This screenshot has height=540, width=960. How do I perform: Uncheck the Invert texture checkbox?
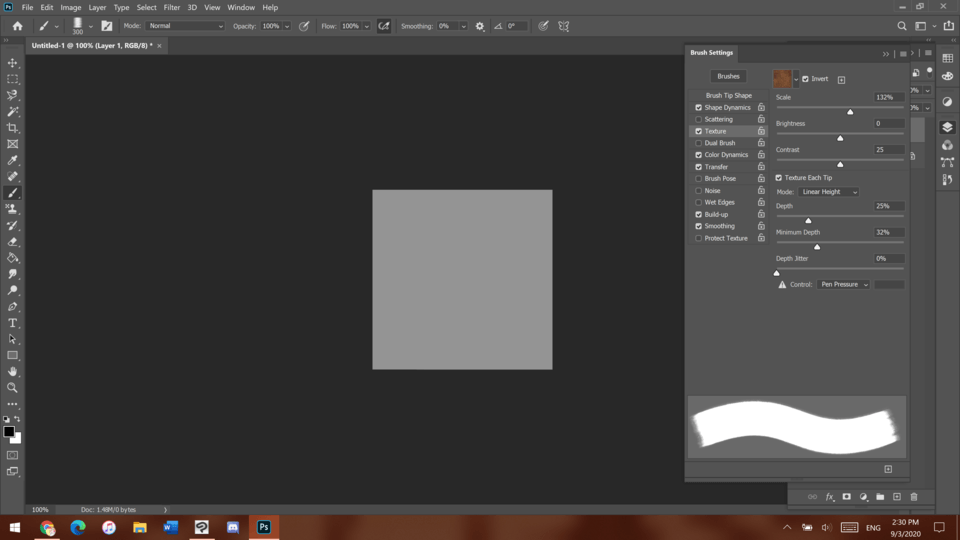806,79
